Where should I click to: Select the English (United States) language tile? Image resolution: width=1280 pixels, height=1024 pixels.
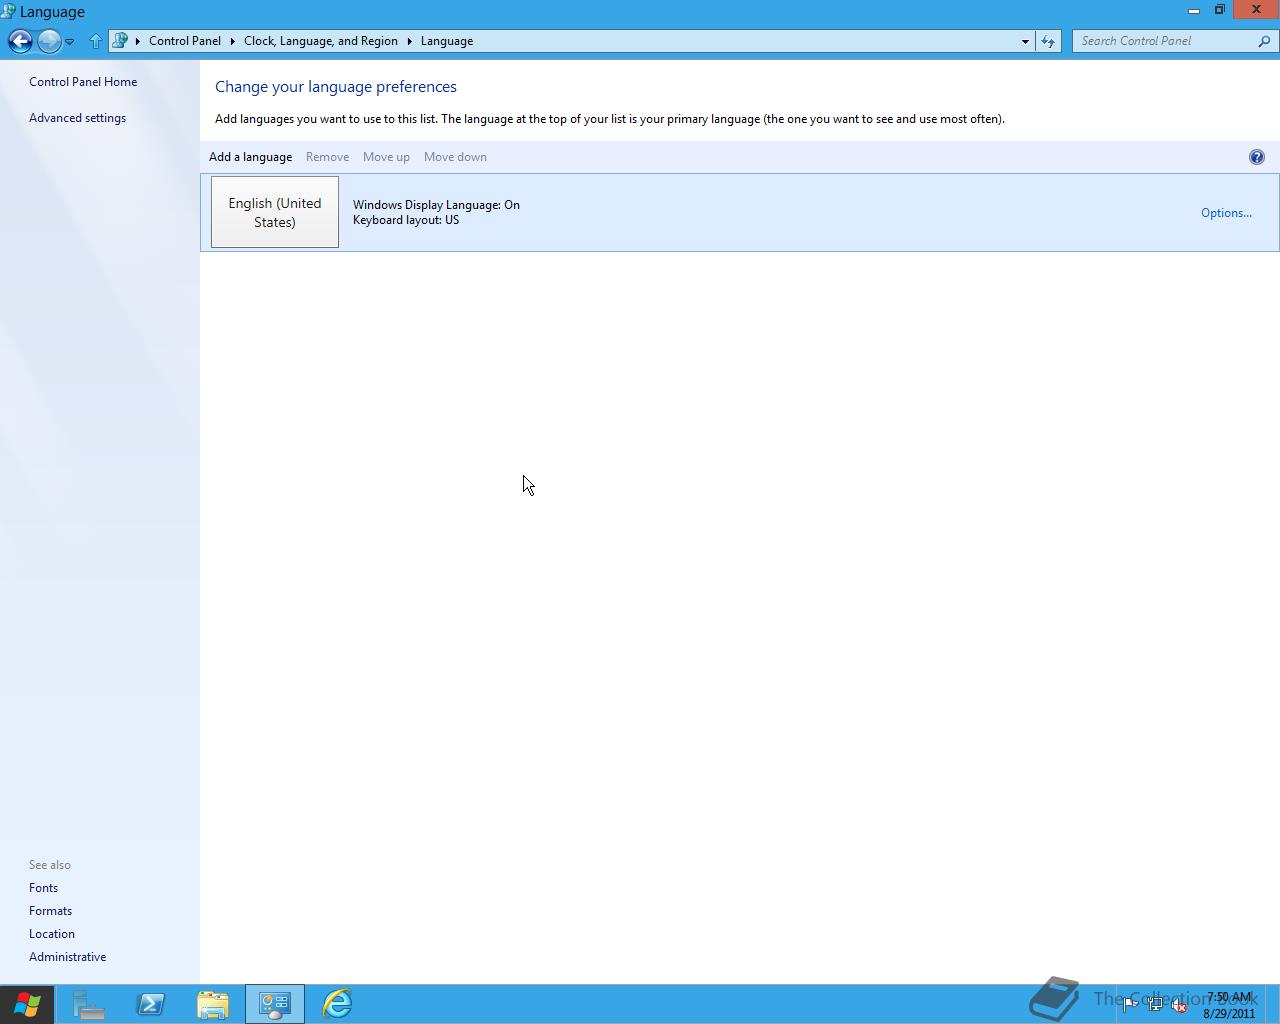275,212
